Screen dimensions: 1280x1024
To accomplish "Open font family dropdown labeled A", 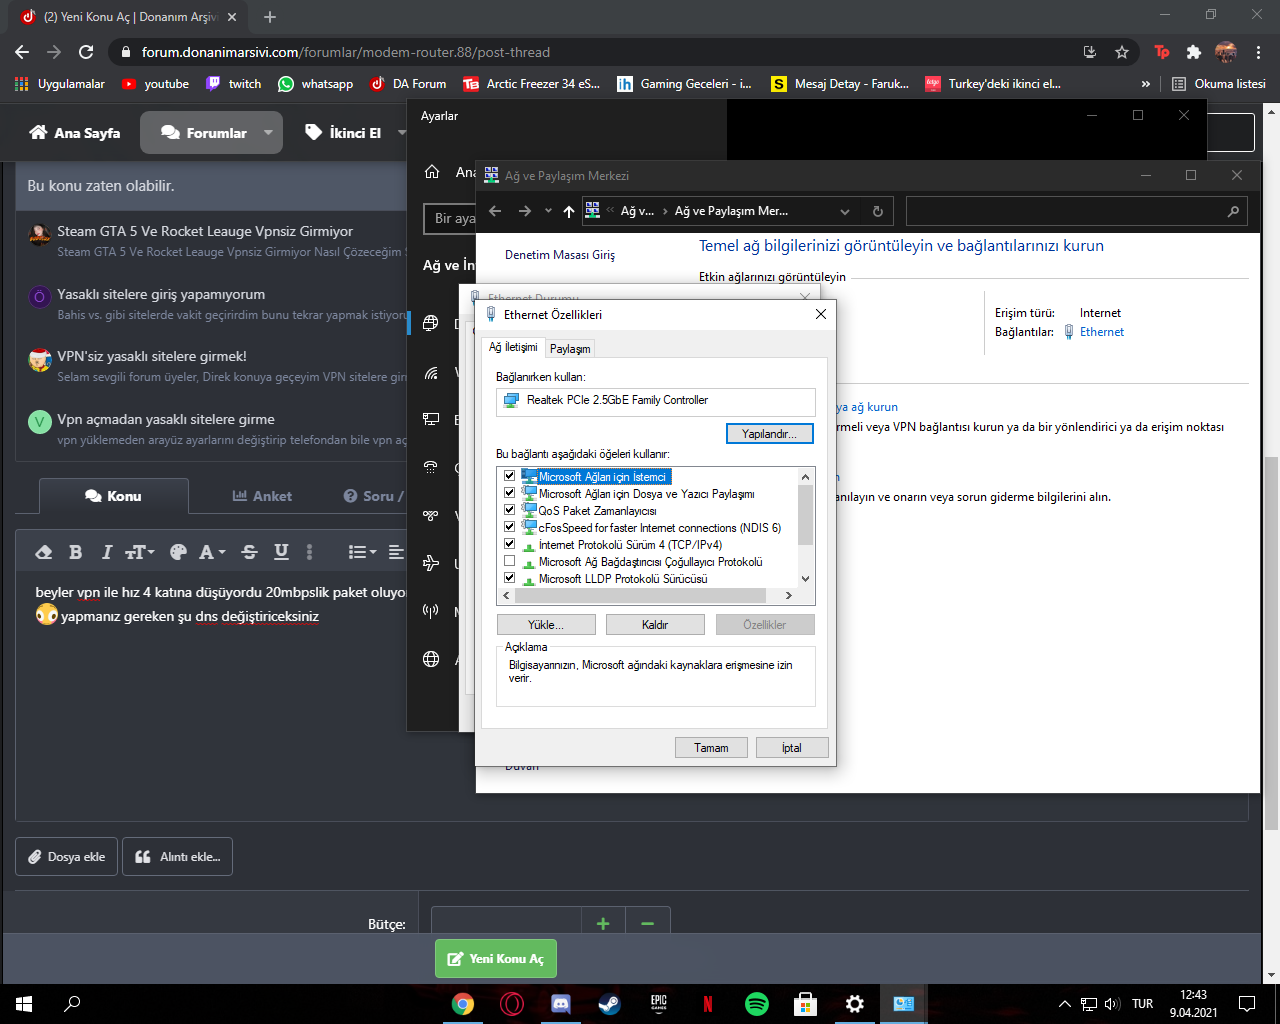I will pyautogui.click(x=212, y=552).
